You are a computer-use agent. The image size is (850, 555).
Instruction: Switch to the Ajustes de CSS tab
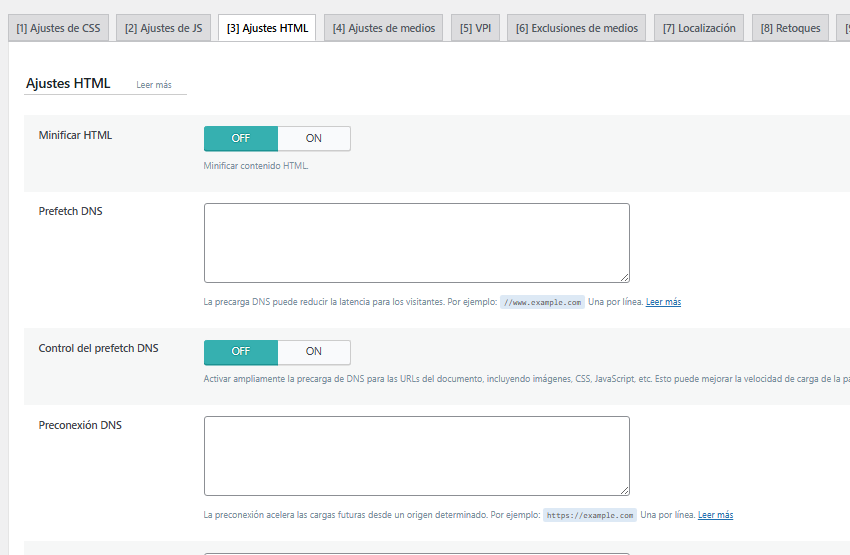point(59,28)
